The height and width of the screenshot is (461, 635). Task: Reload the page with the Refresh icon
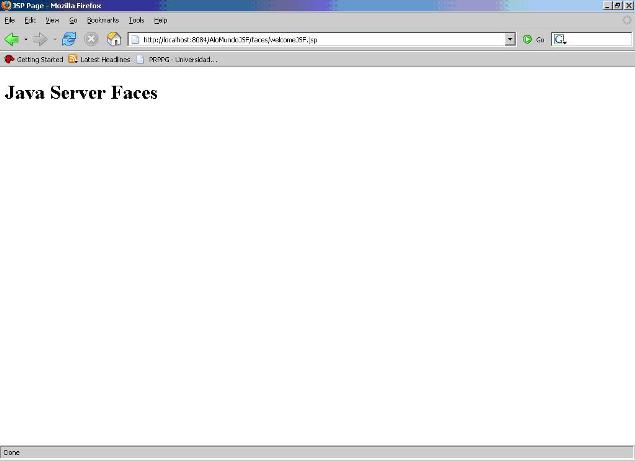pos(69,39)
